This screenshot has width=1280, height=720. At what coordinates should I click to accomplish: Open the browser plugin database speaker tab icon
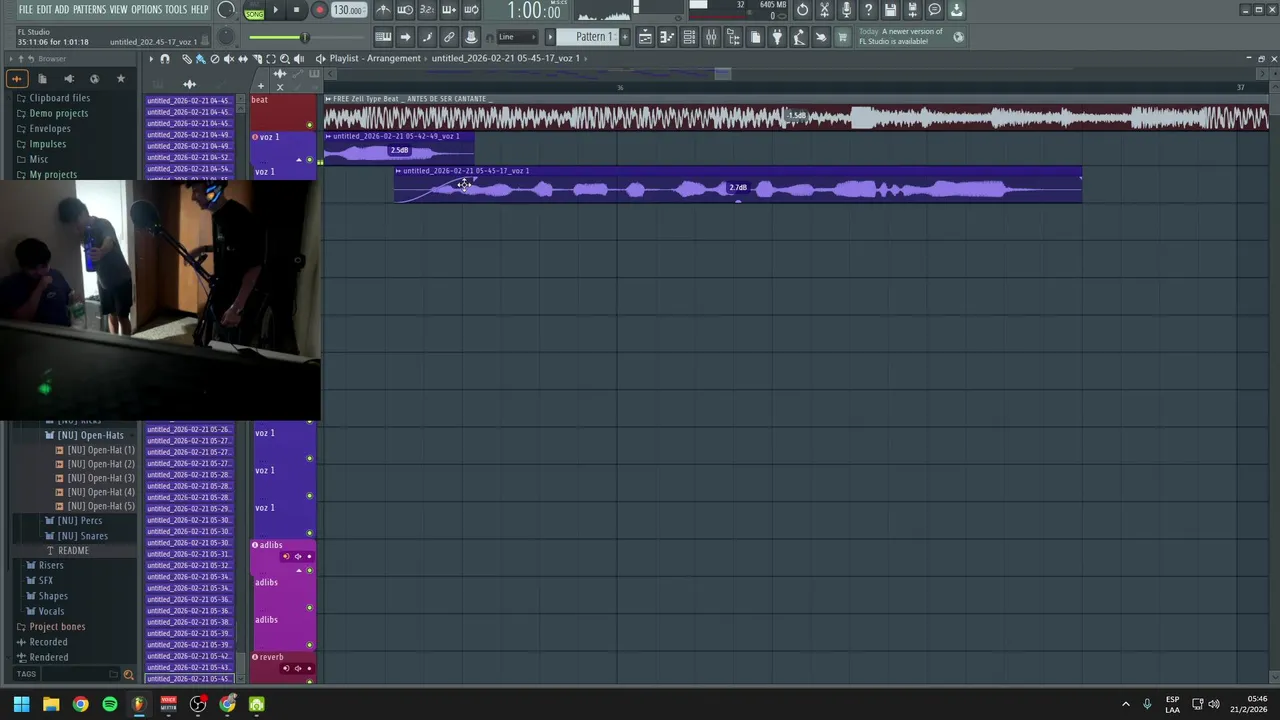coord(68,78)
